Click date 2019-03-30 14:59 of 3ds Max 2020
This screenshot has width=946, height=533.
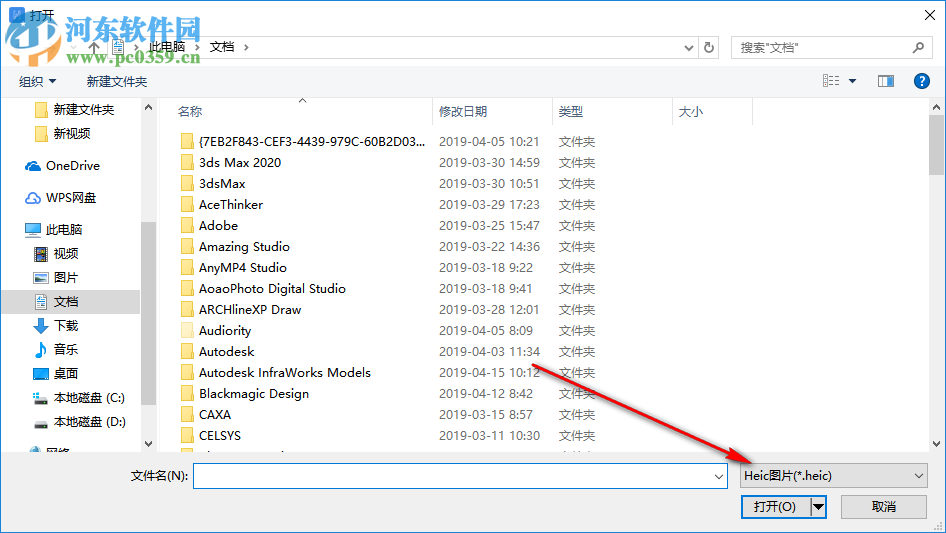(489, 163)
